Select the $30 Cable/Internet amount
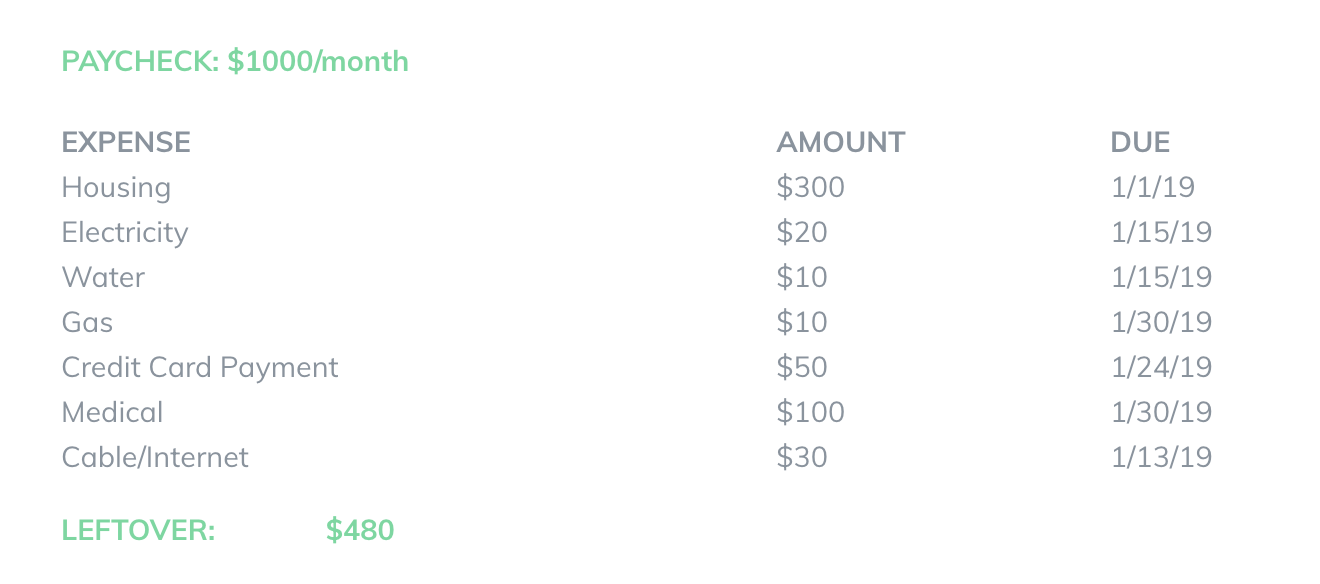 [802, 457]
